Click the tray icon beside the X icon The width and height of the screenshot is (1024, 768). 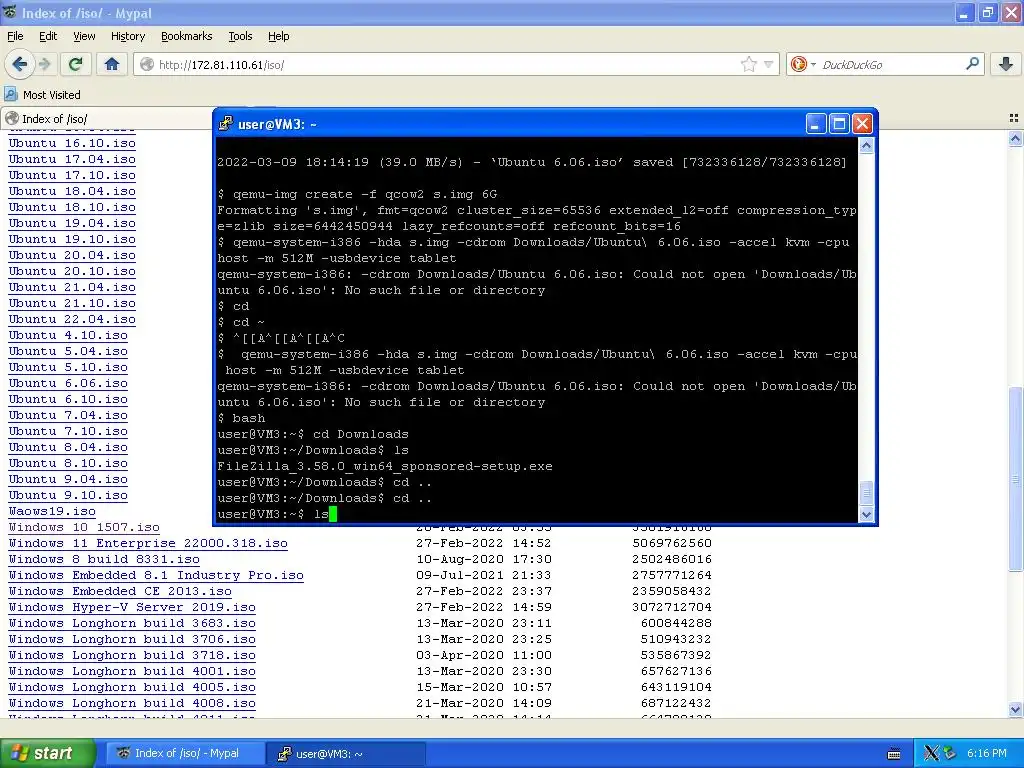tap(950, 754)
